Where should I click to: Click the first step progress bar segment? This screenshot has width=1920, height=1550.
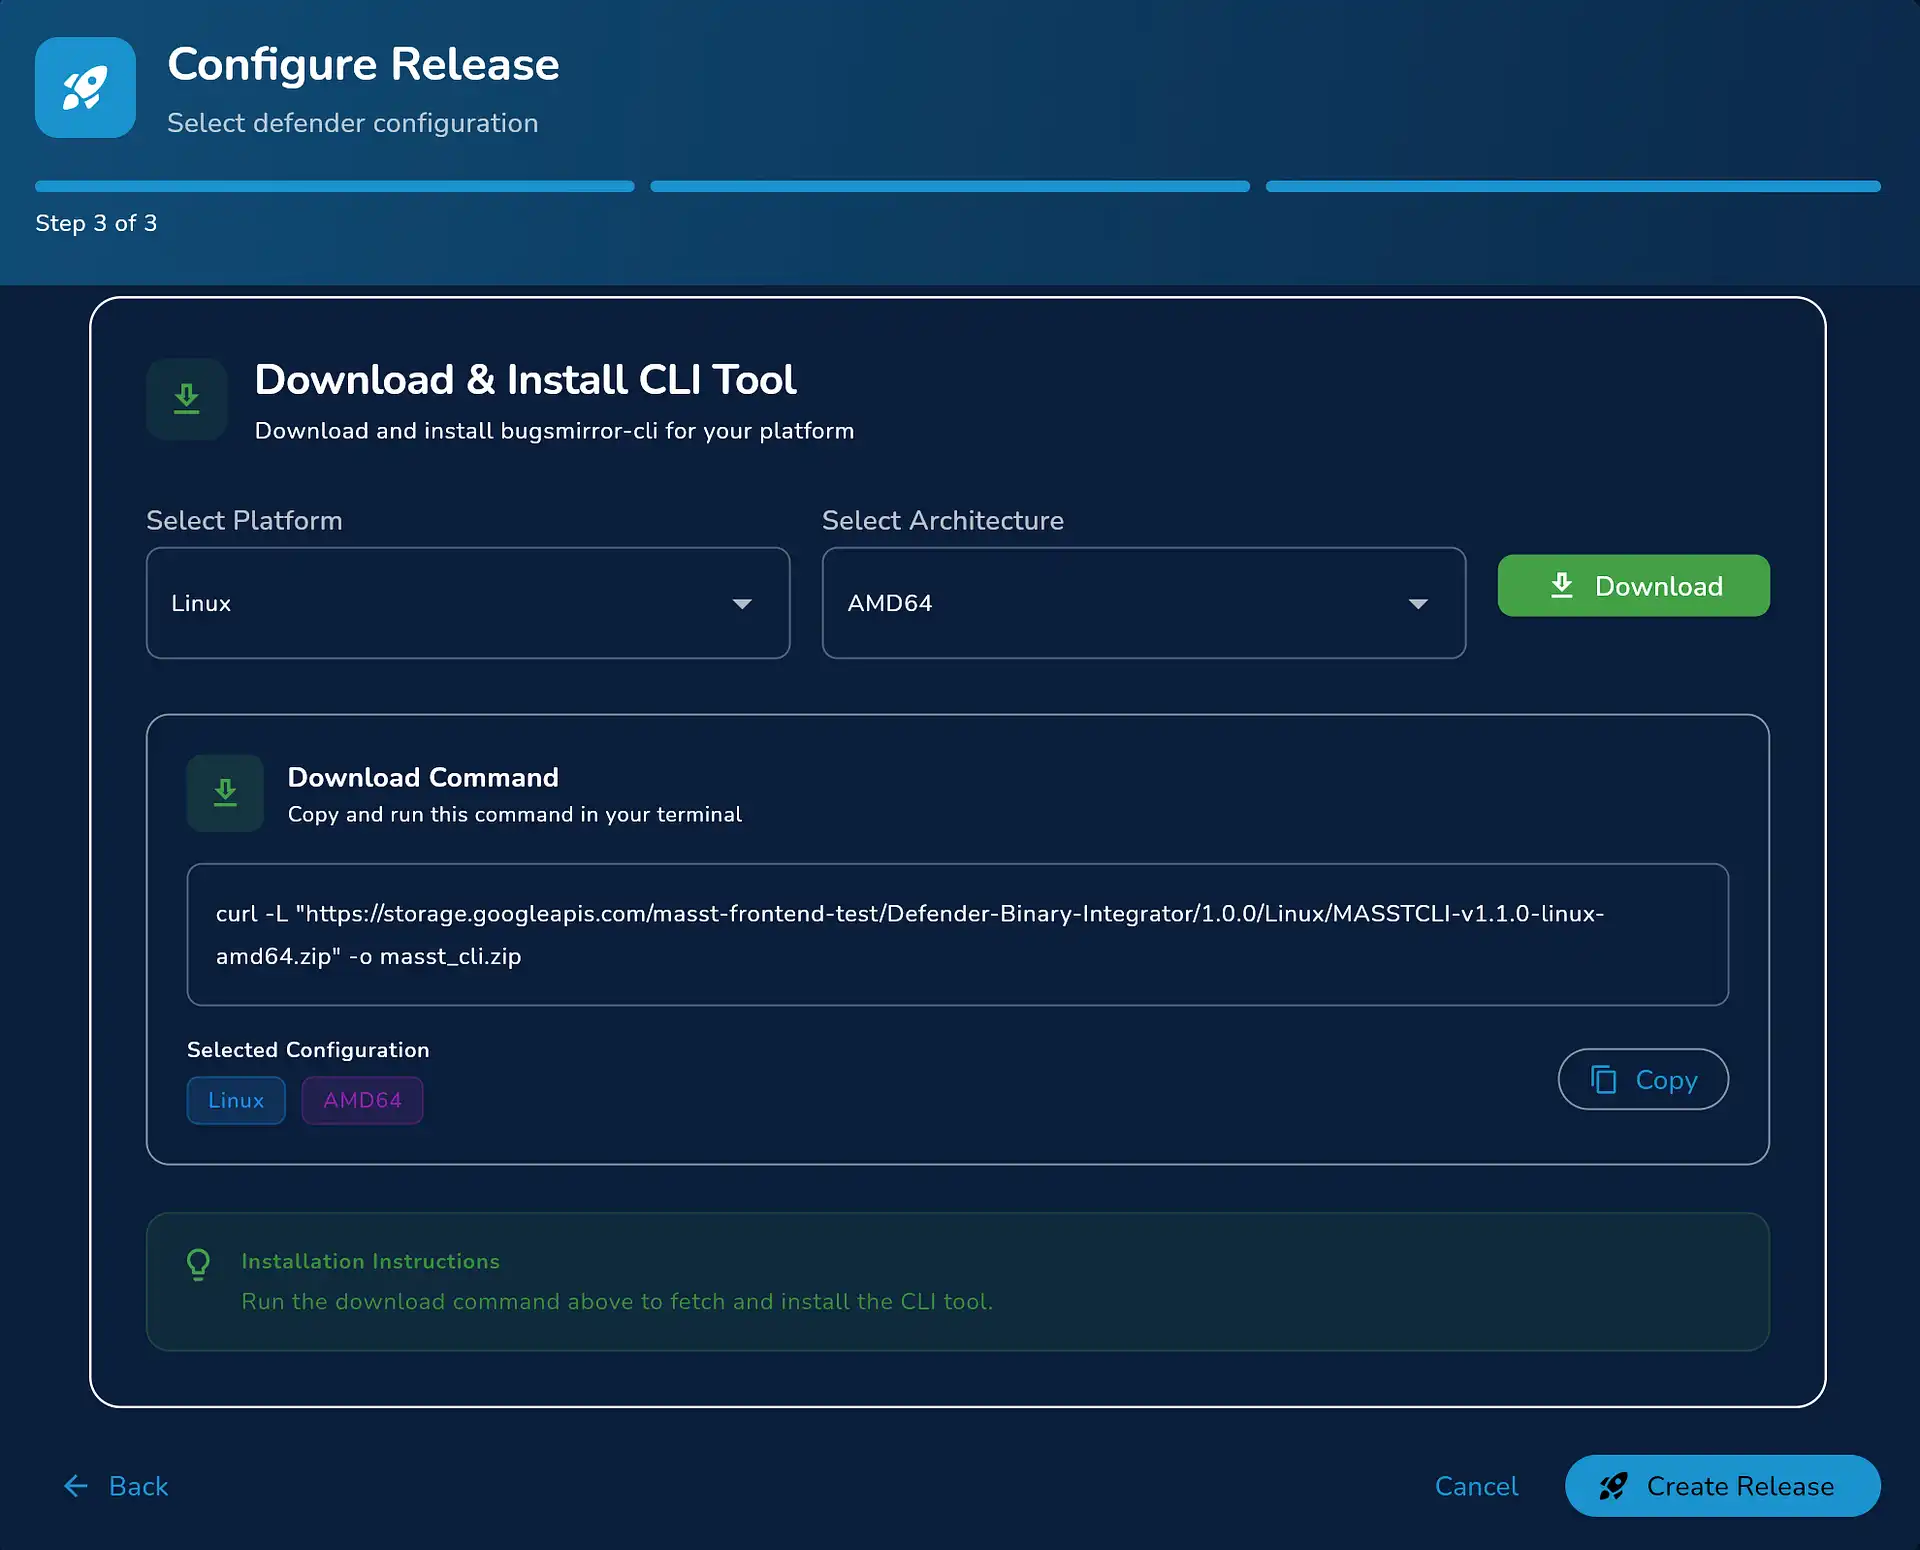click(x=335, y=186)
